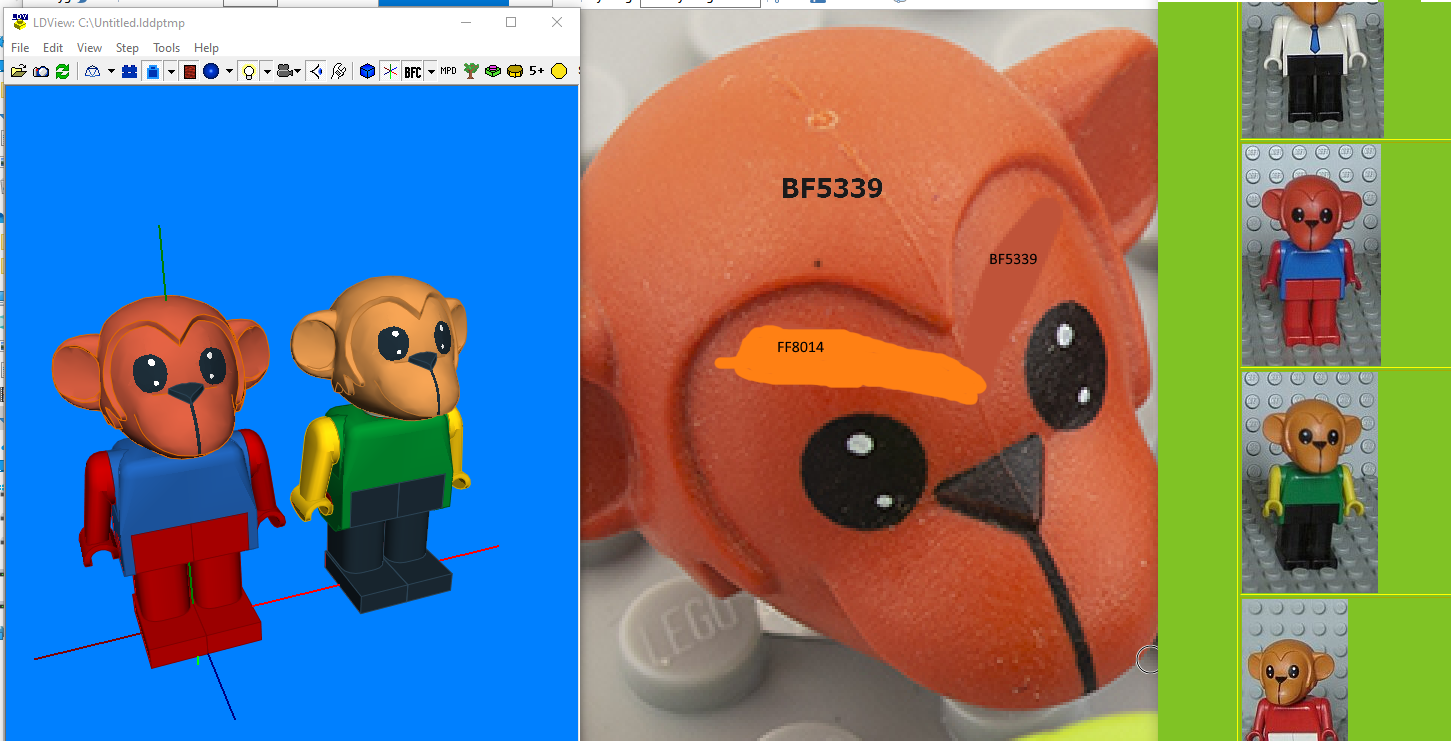Toggle primitive substitution blue sphere icon
The image size is (1451, 741).
click(x=211, y=71)
